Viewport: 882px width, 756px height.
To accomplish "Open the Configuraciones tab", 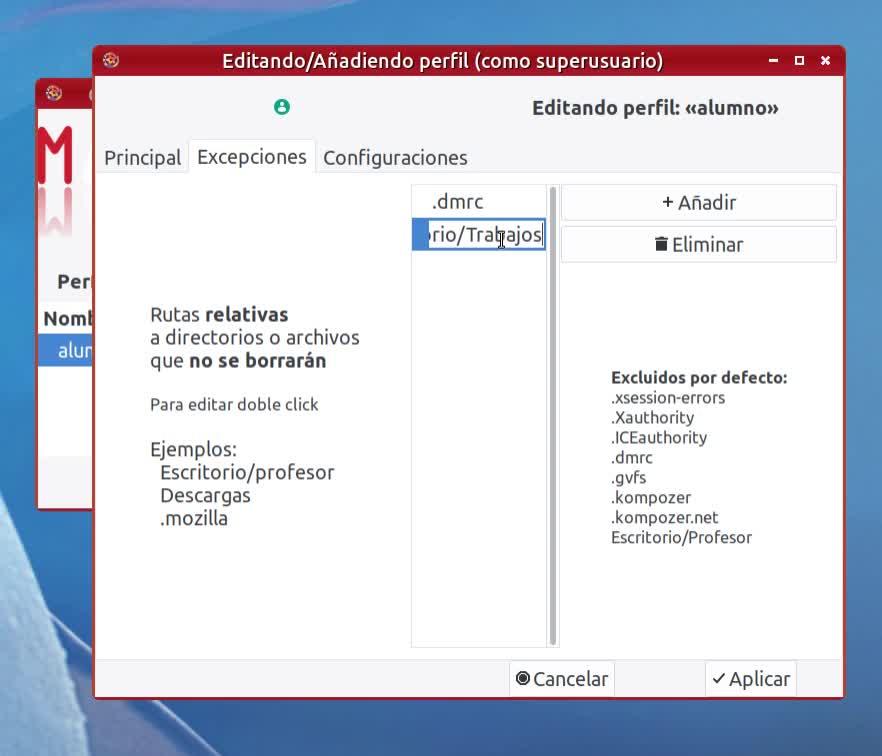I will (395, 158).
